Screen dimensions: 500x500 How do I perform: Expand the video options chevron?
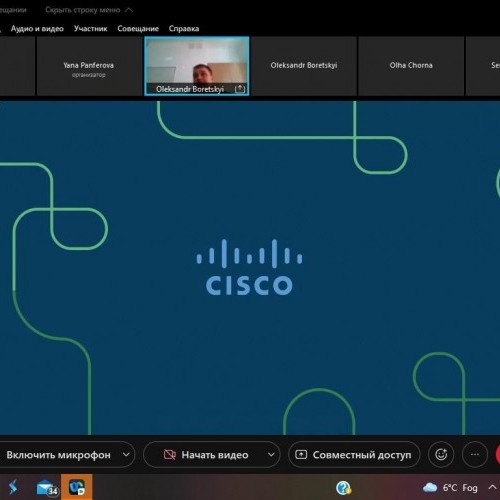point(271,454)
